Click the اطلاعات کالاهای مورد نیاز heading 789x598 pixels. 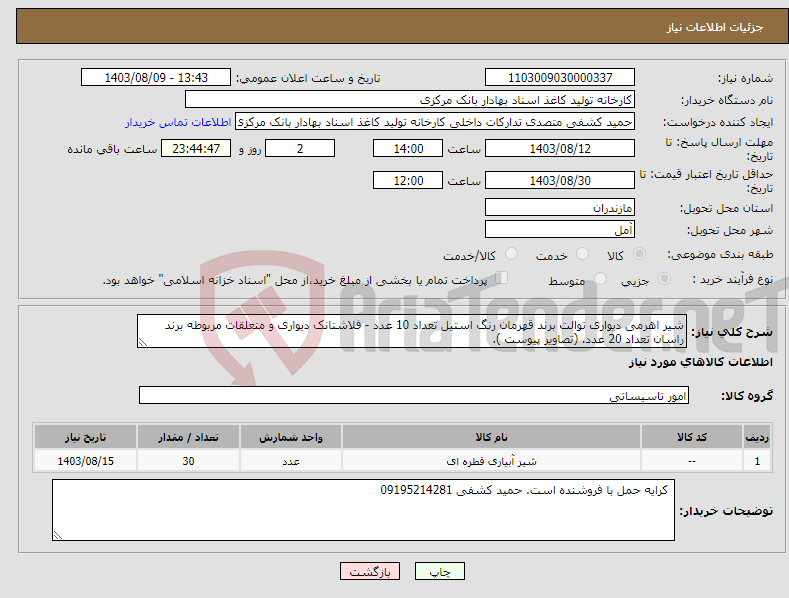coord(700,362)
